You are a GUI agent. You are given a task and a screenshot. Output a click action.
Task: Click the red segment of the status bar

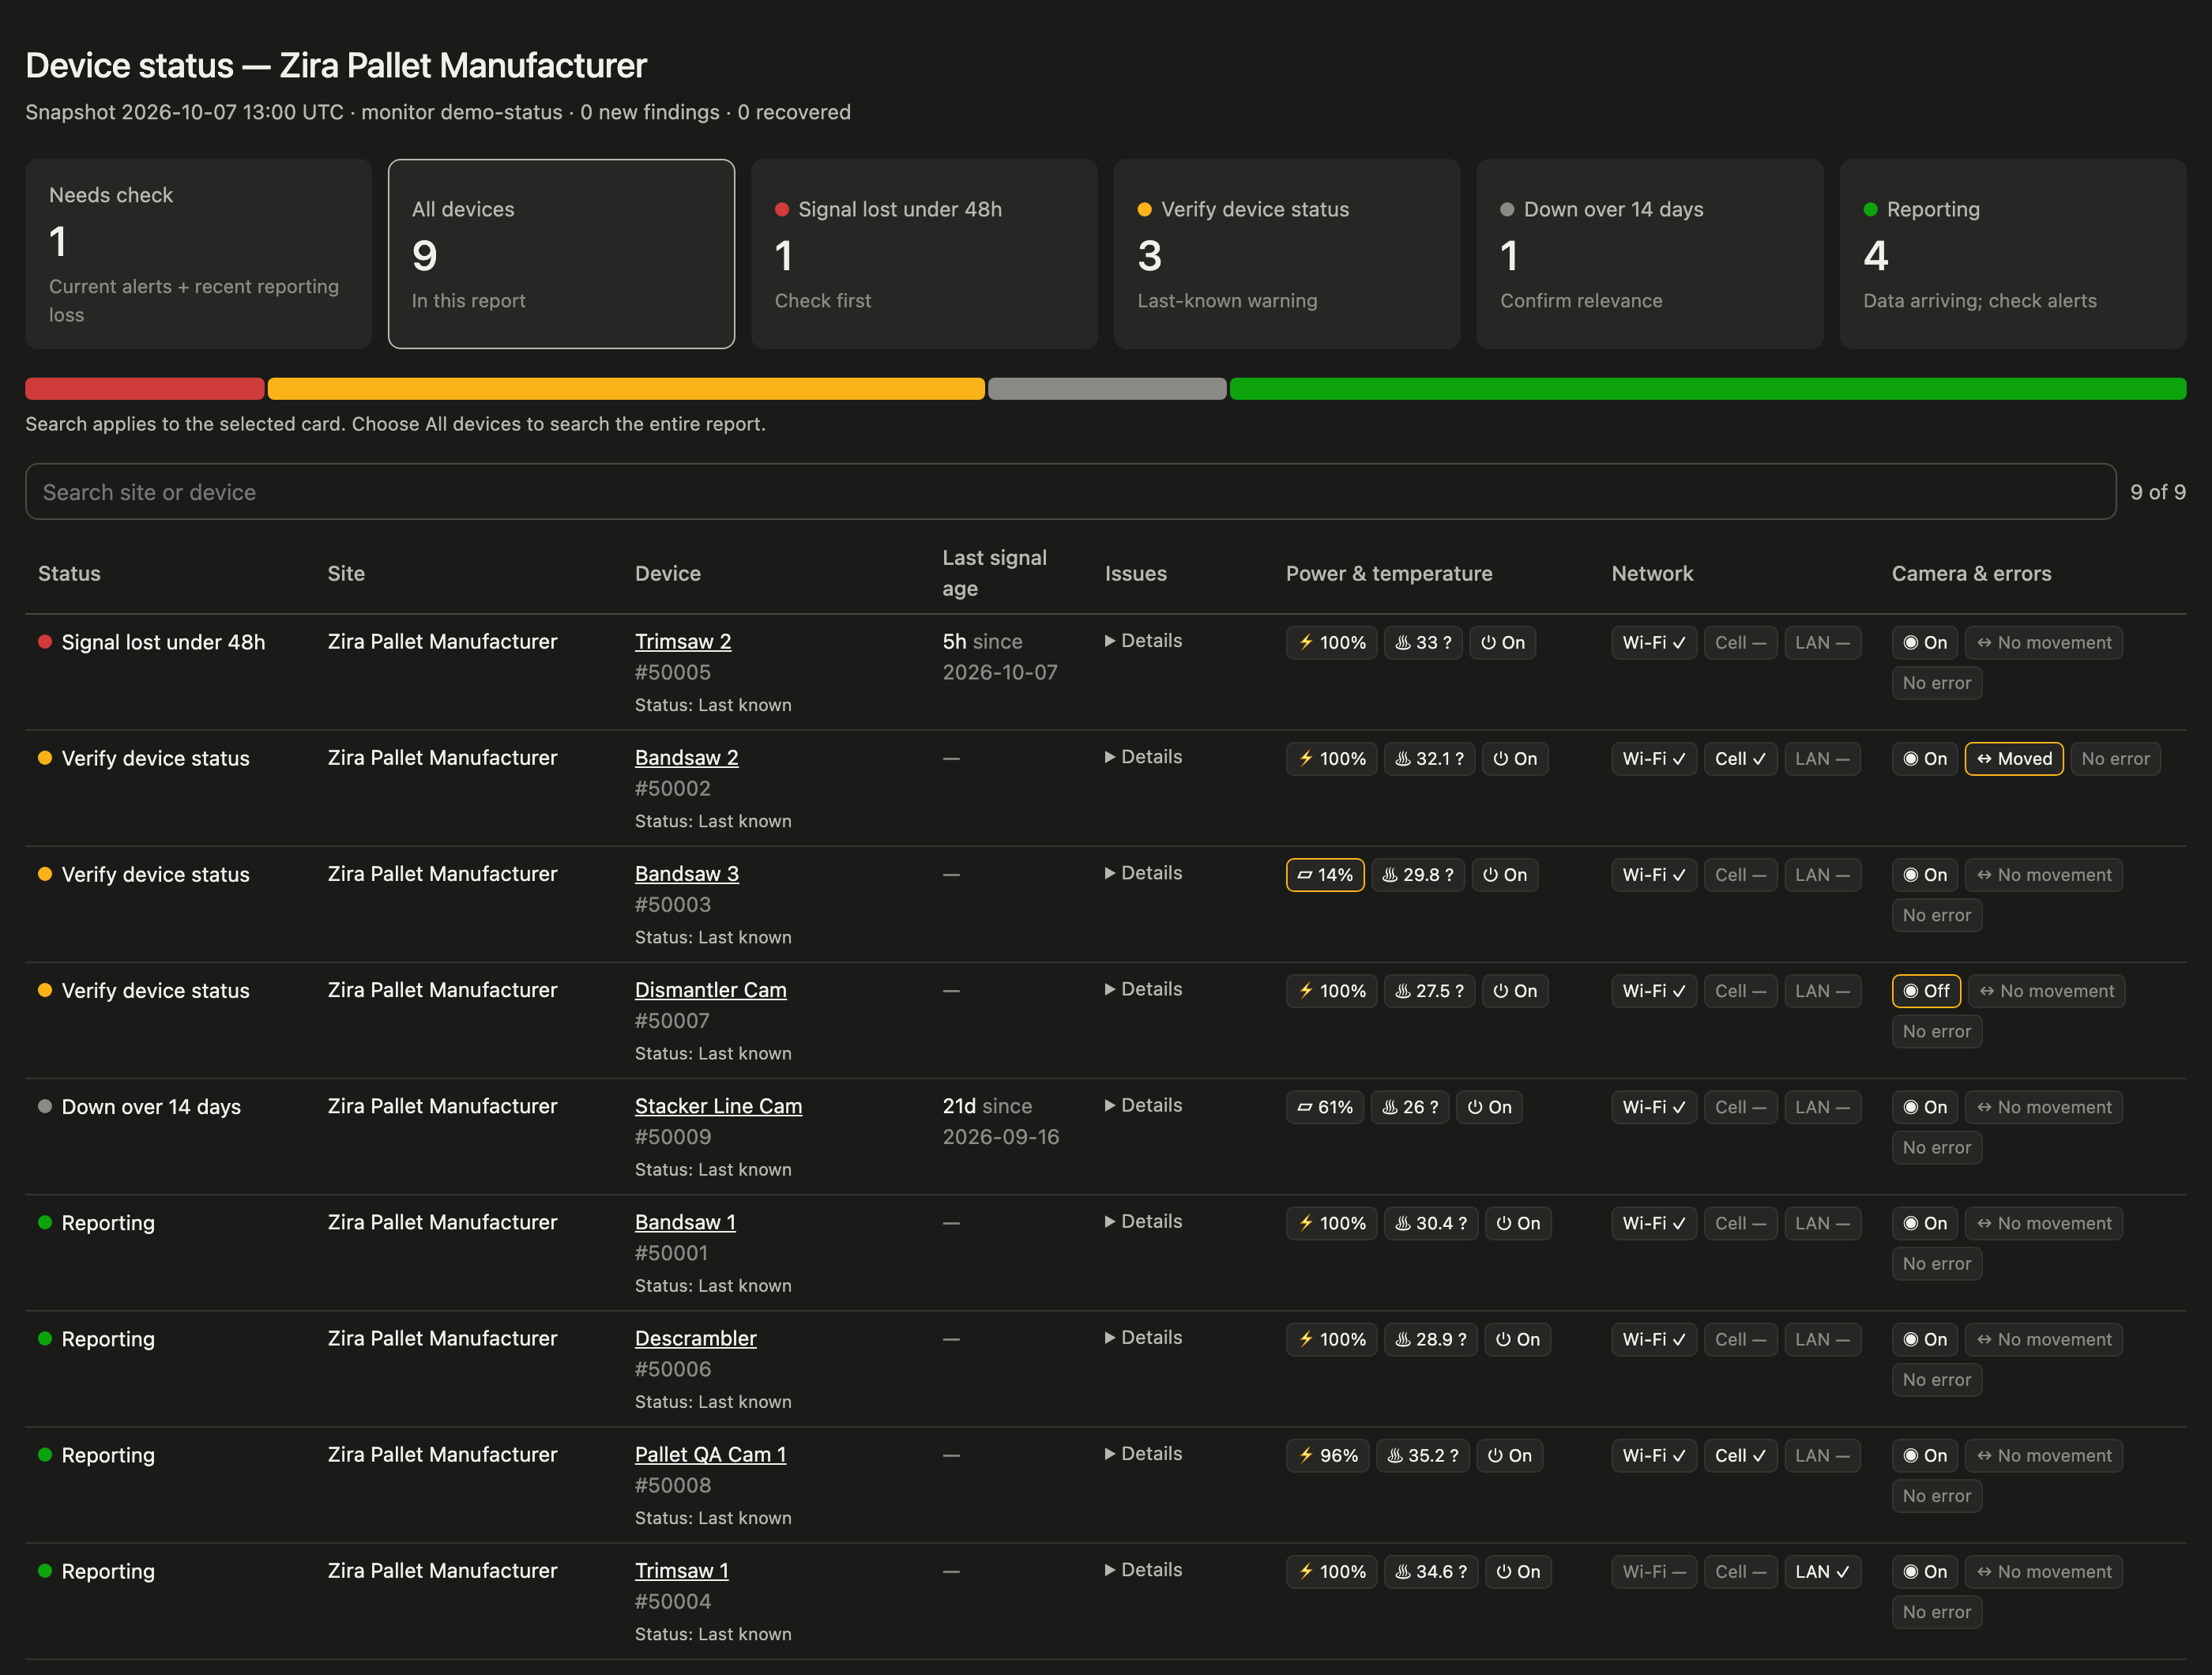click(145, 389)
